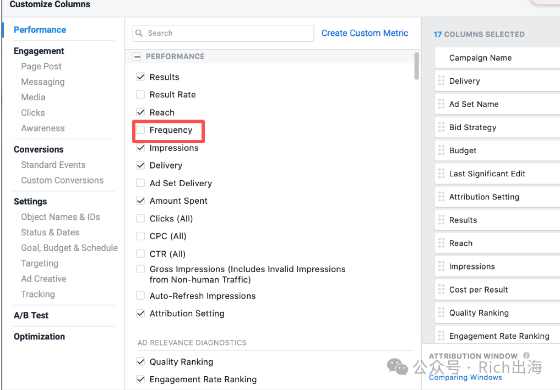Focus the metric Search field

pos(223,33)
